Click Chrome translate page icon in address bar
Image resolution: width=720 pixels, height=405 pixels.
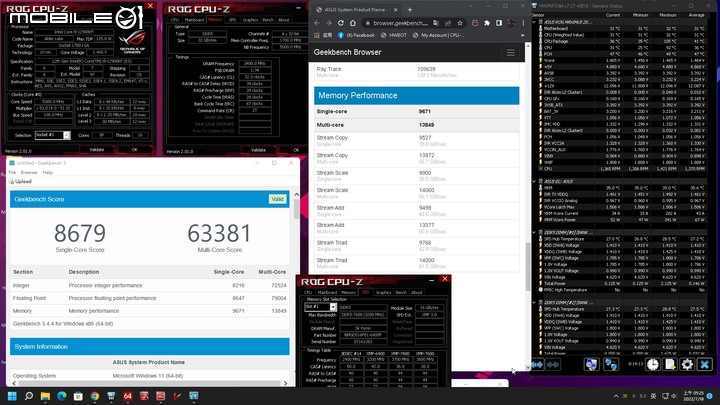[436, 23]
